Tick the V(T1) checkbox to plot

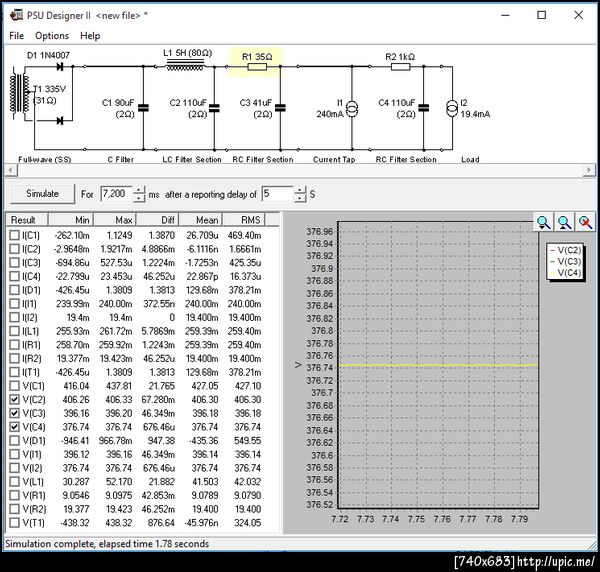coord(15,523)
